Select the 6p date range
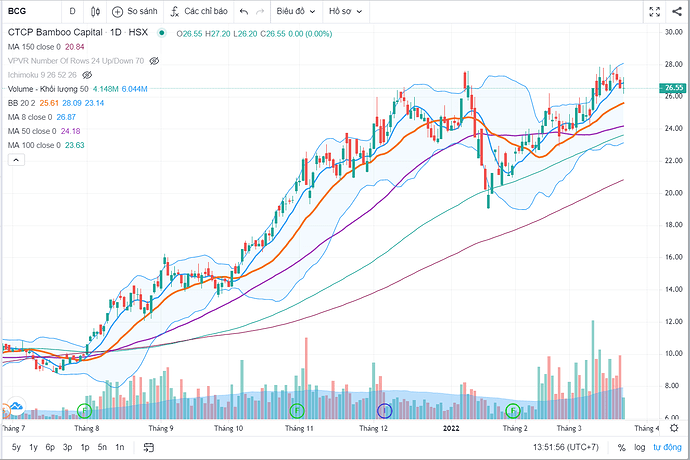The width and height of the screenshot is (690, 460). [x=50, y=446]
